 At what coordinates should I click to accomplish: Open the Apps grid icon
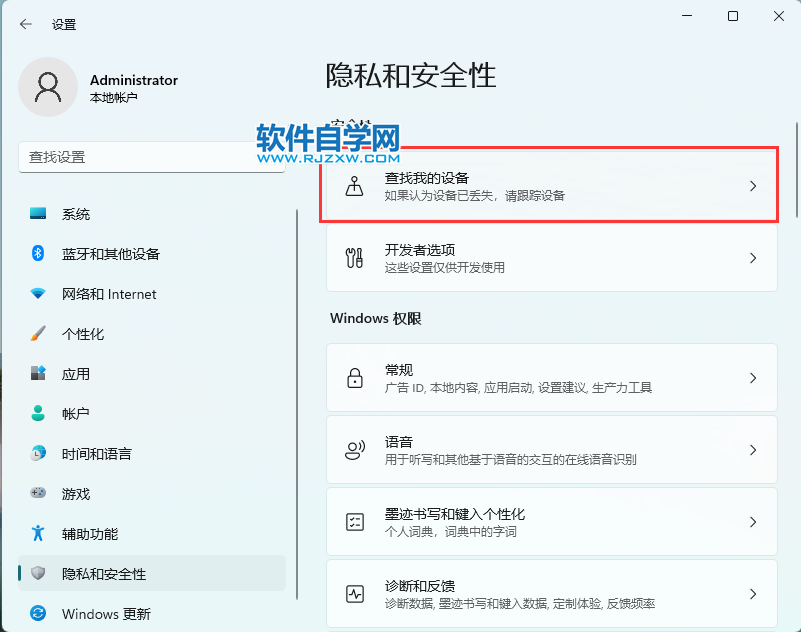(38, 373)
